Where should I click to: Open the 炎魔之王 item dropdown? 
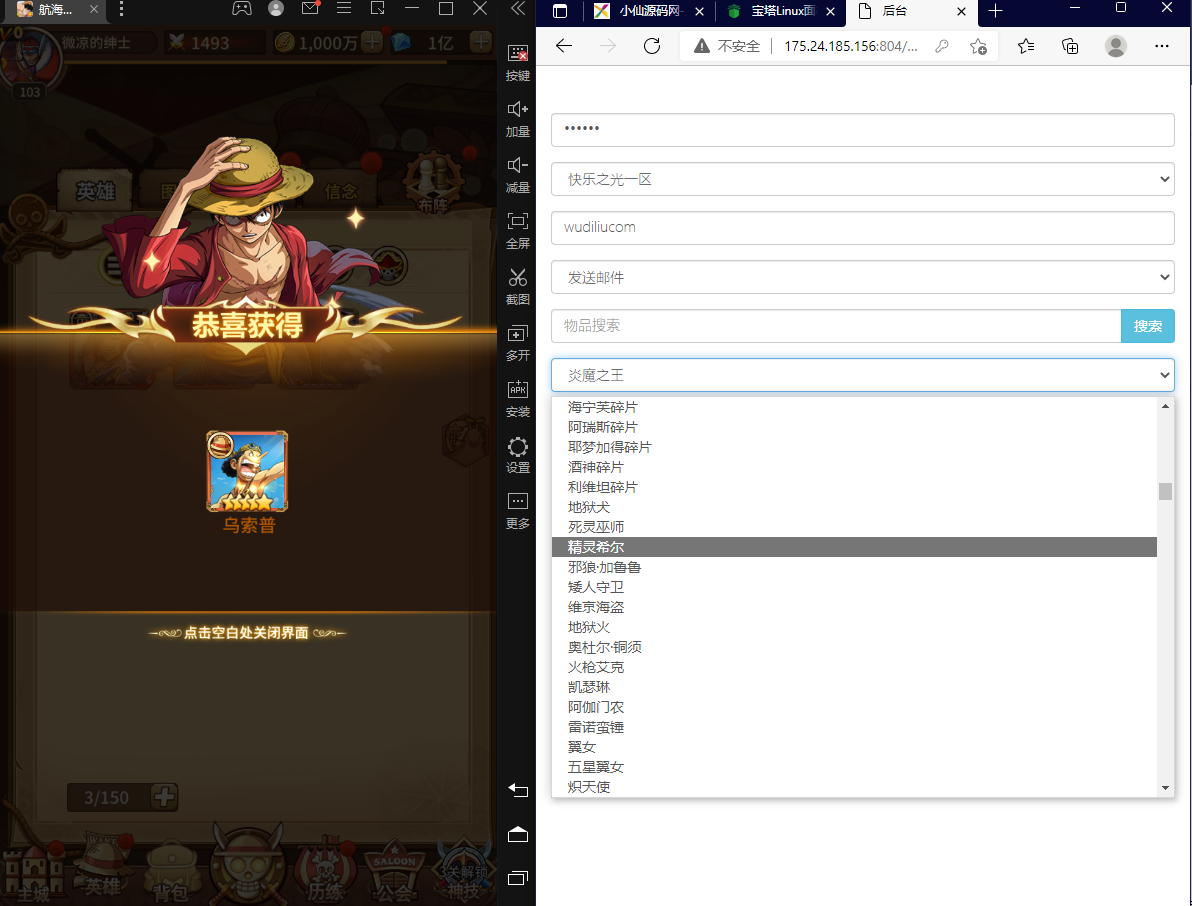862,375
